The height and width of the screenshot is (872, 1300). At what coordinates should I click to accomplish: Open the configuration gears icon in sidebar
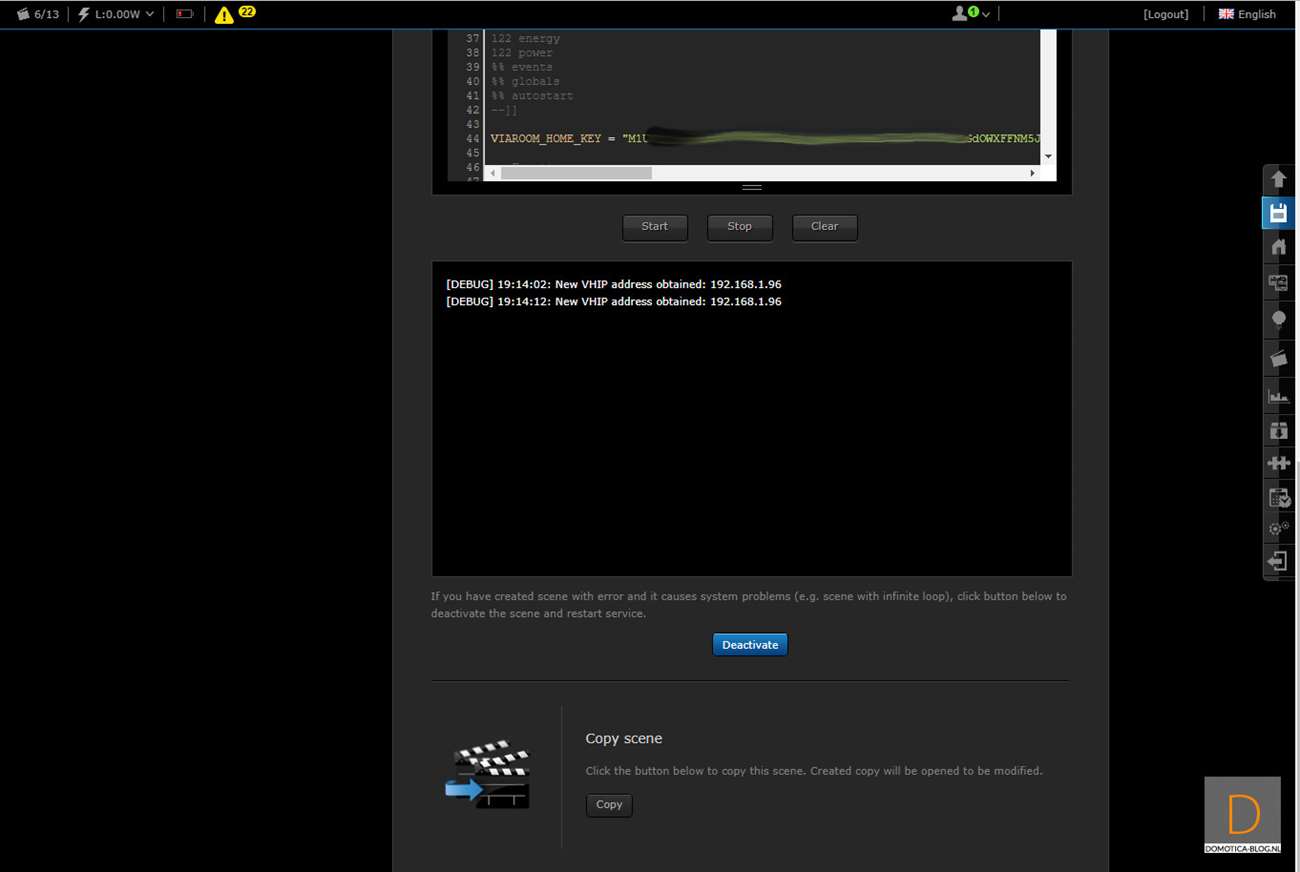[1278, 529]
